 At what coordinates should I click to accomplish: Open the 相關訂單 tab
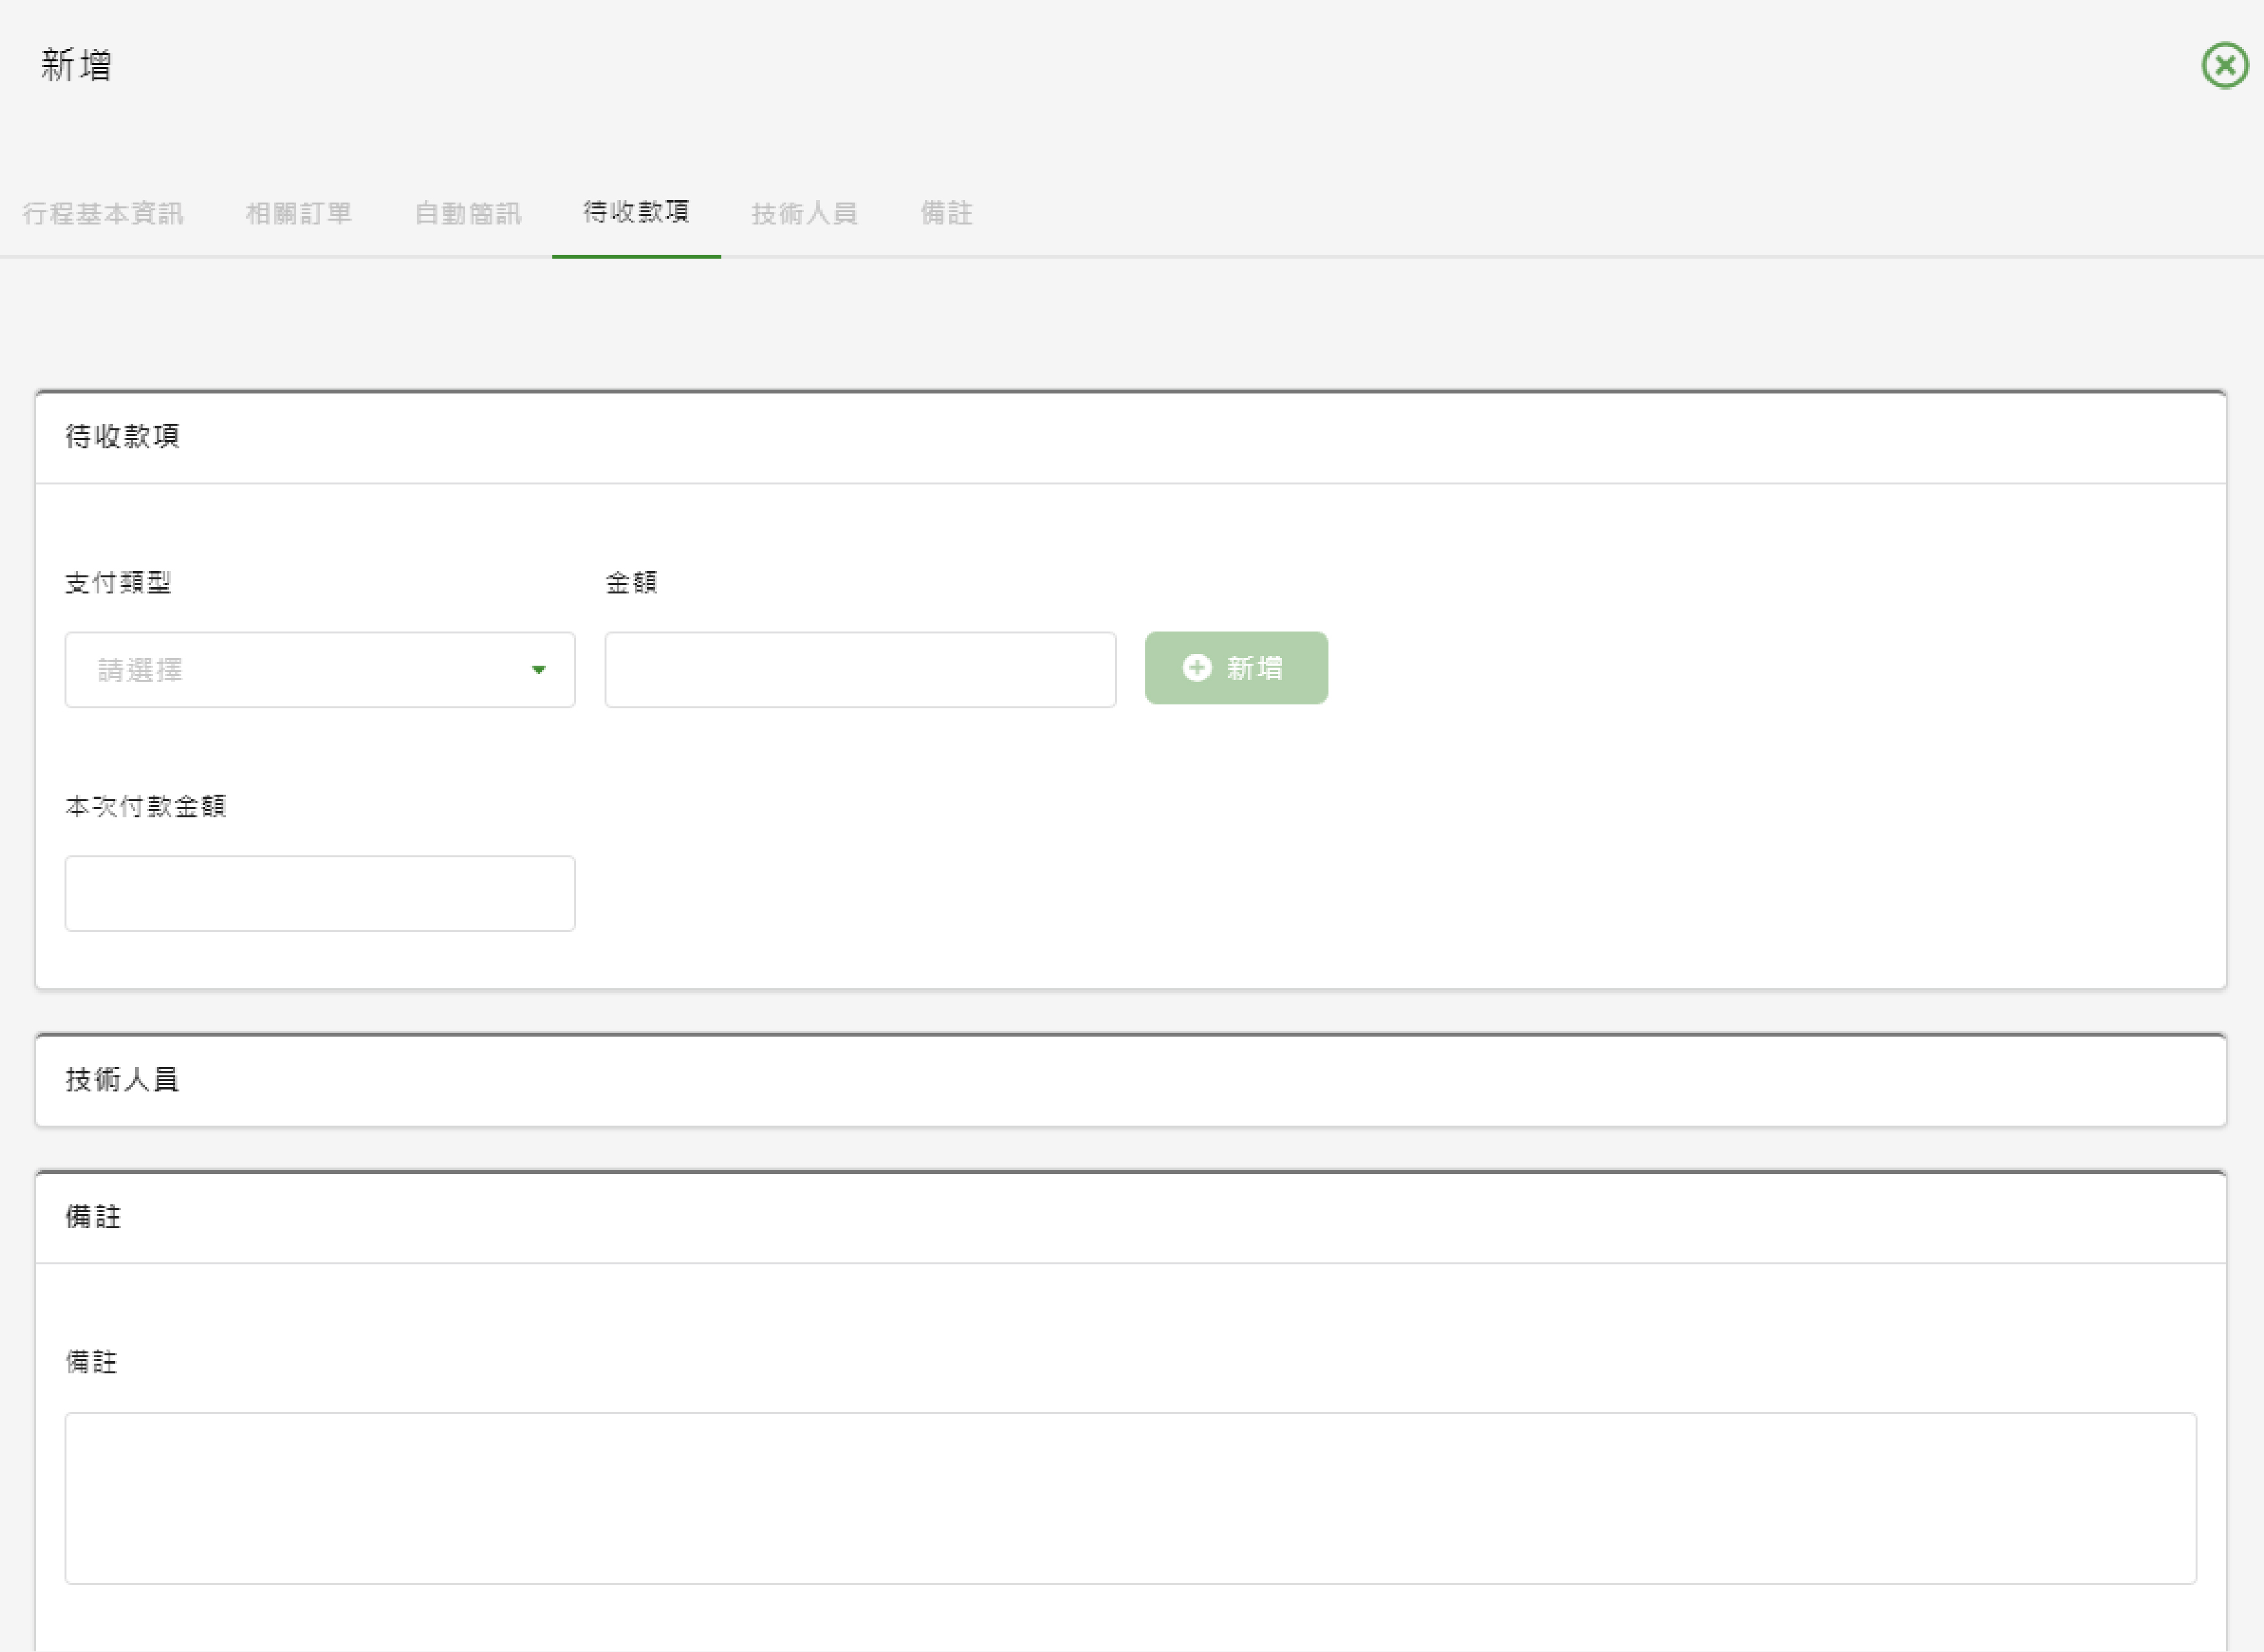click(x=299, y=214)
